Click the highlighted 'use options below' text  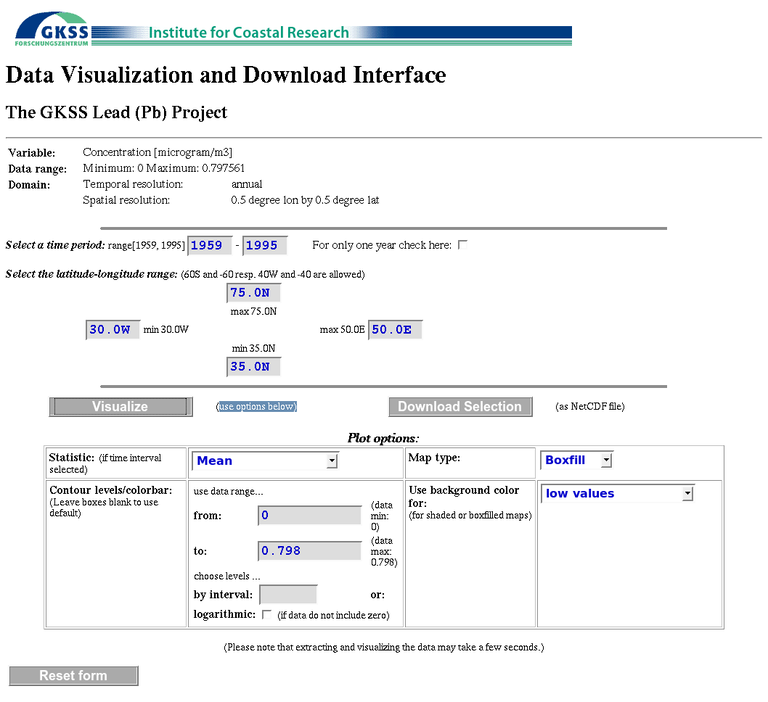[257, 407]
